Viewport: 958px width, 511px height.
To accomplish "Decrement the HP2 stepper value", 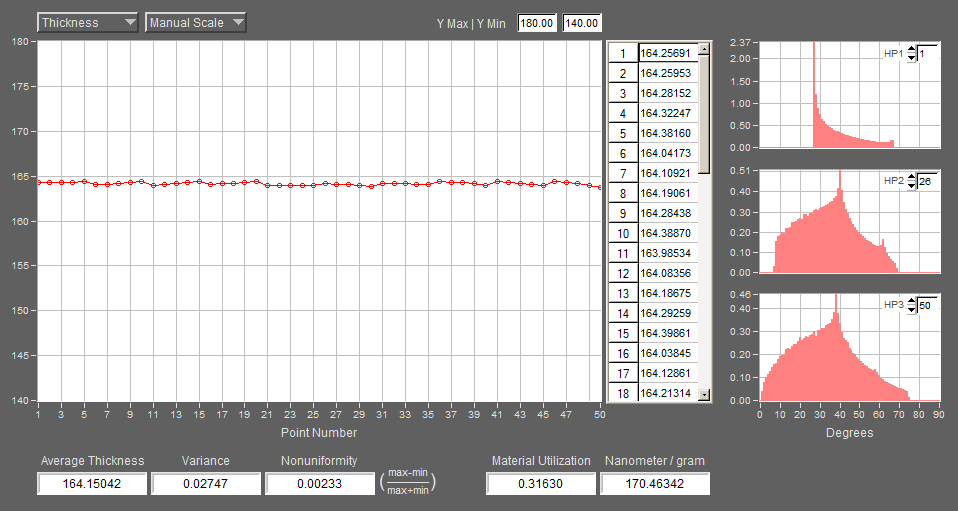I will pyautogui.click(x=912, y=186).
